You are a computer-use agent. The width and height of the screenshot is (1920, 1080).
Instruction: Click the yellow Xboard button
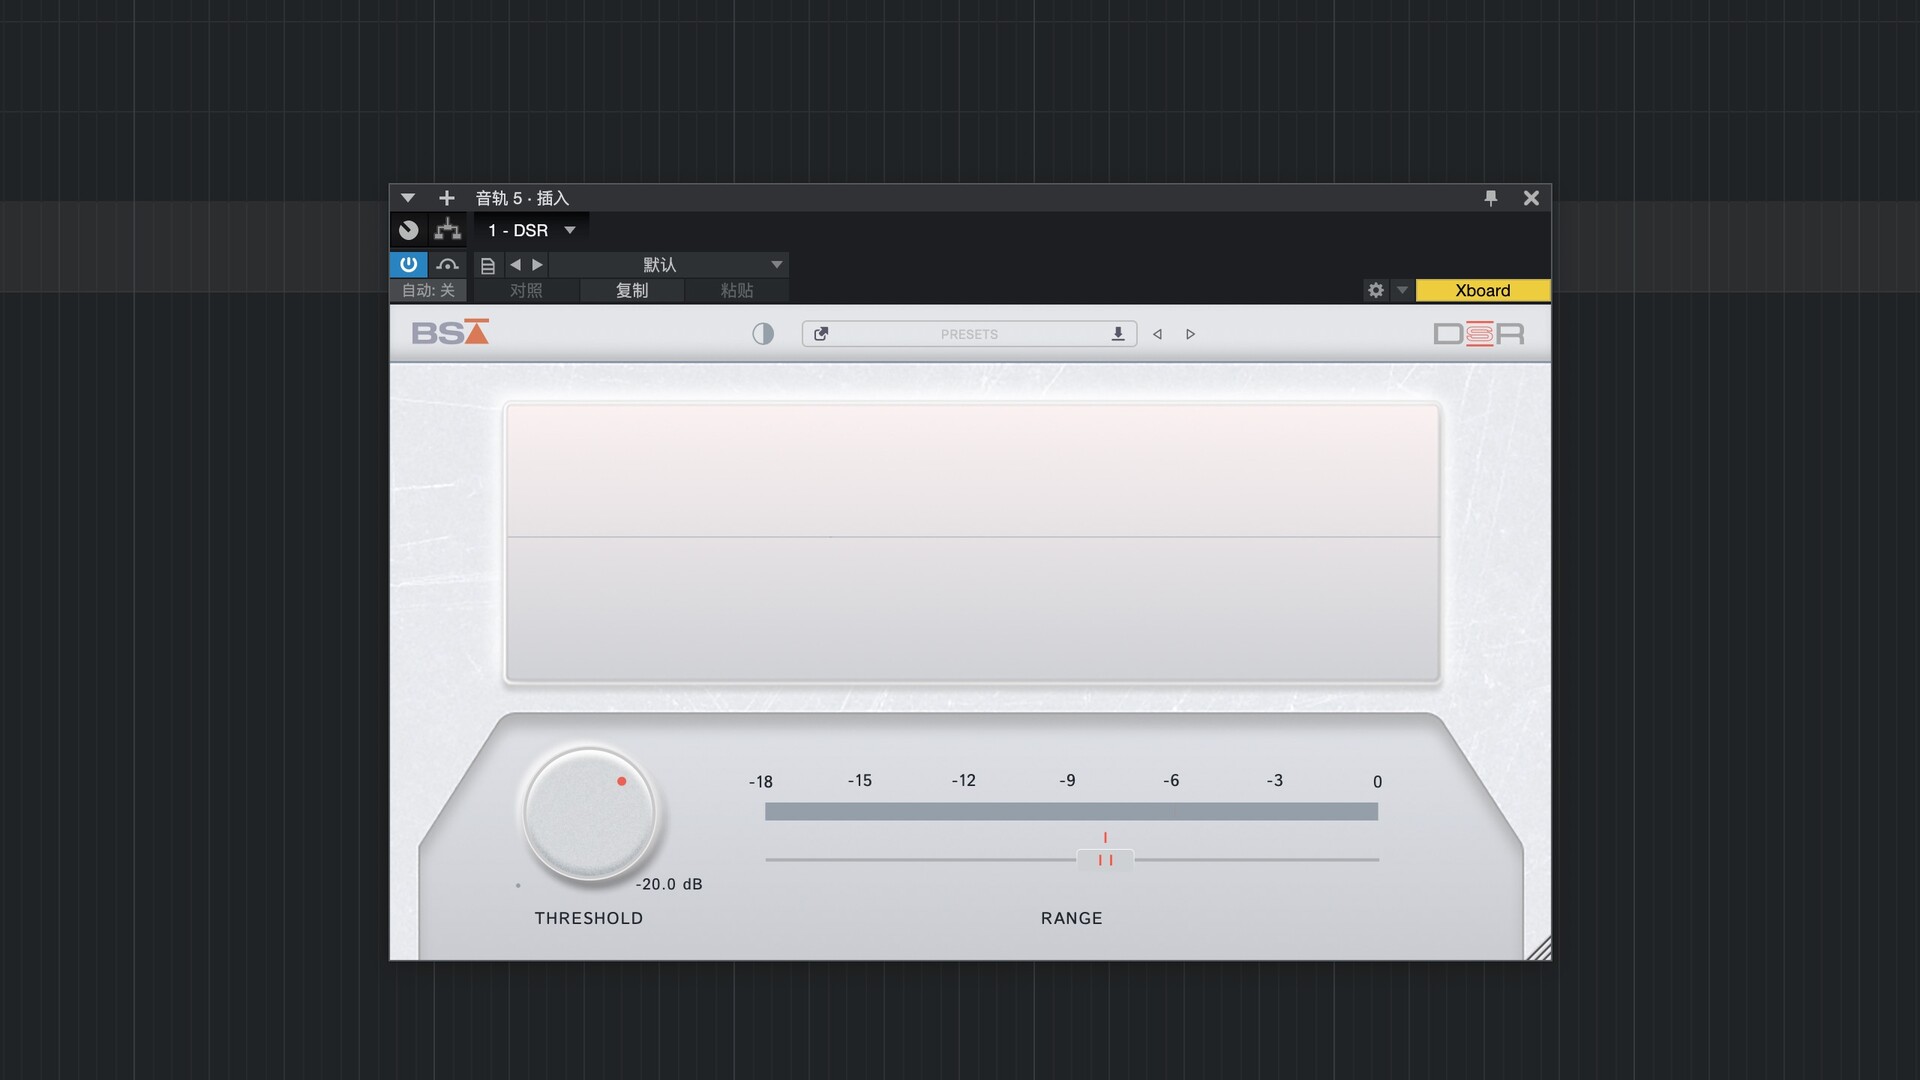[1482, 290]
